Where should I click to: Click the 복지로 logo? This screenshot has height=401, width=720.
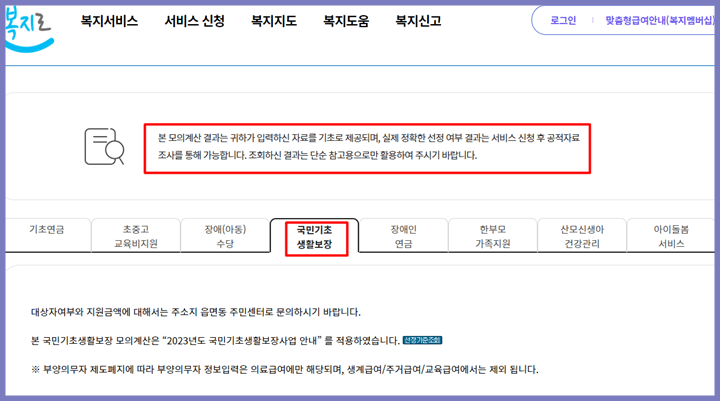pyautogui.click(x=29, y=28)
